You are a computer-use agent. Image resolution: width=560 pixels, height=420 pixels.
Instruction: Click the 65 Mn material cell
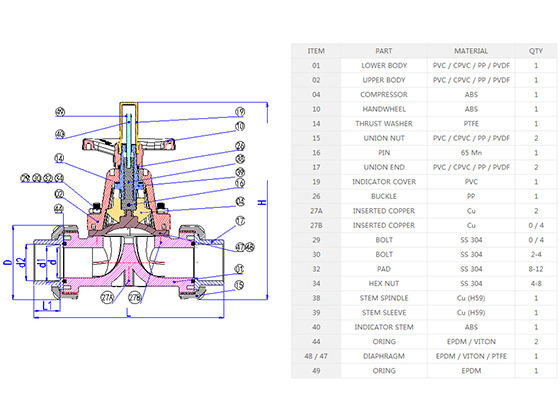pos(471,153)
